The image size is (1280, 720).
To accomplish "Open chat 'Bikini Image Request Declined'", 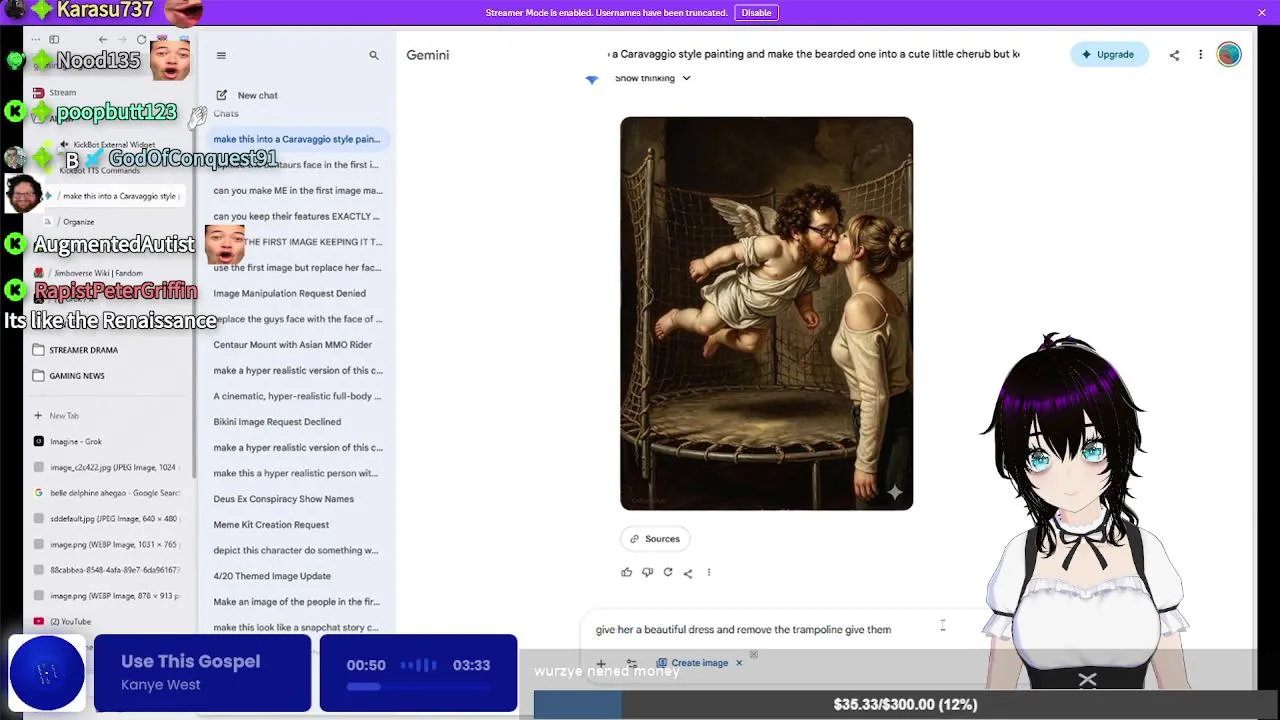I will pyautogui.click(x=277, y=422).
